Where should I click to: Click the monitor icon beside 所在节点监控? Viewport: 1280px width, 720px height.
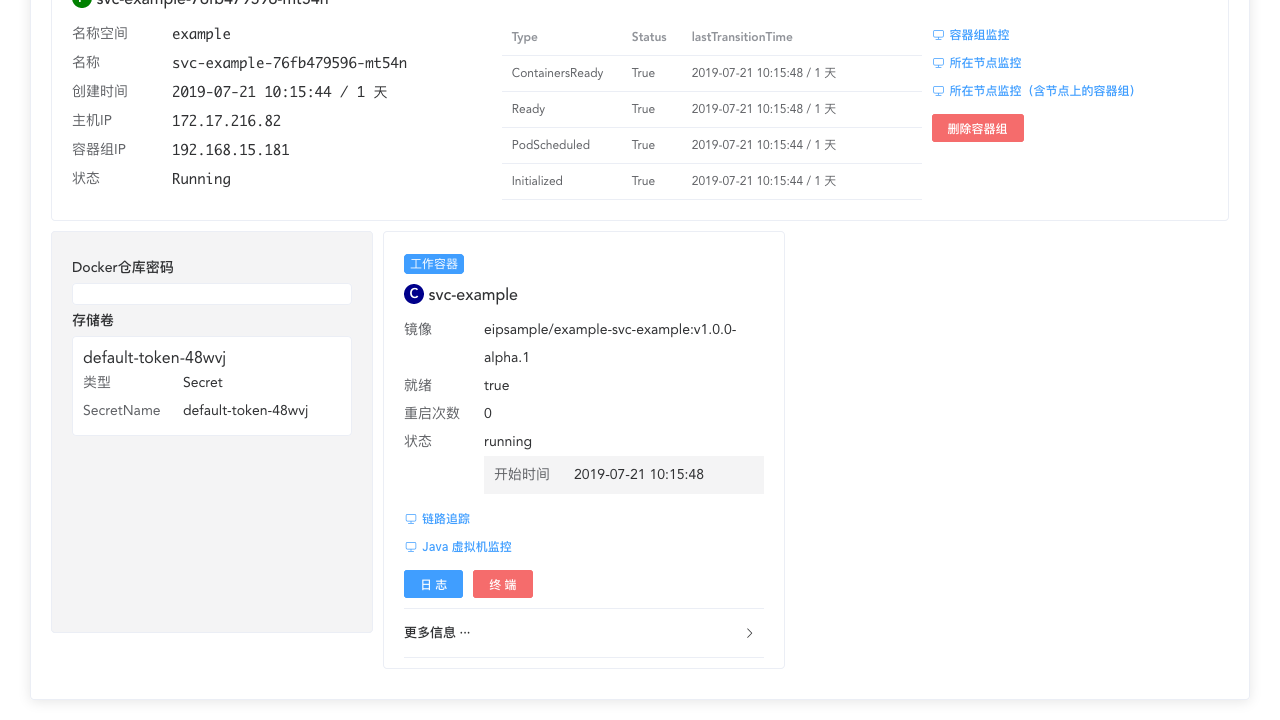coord(938,62)
